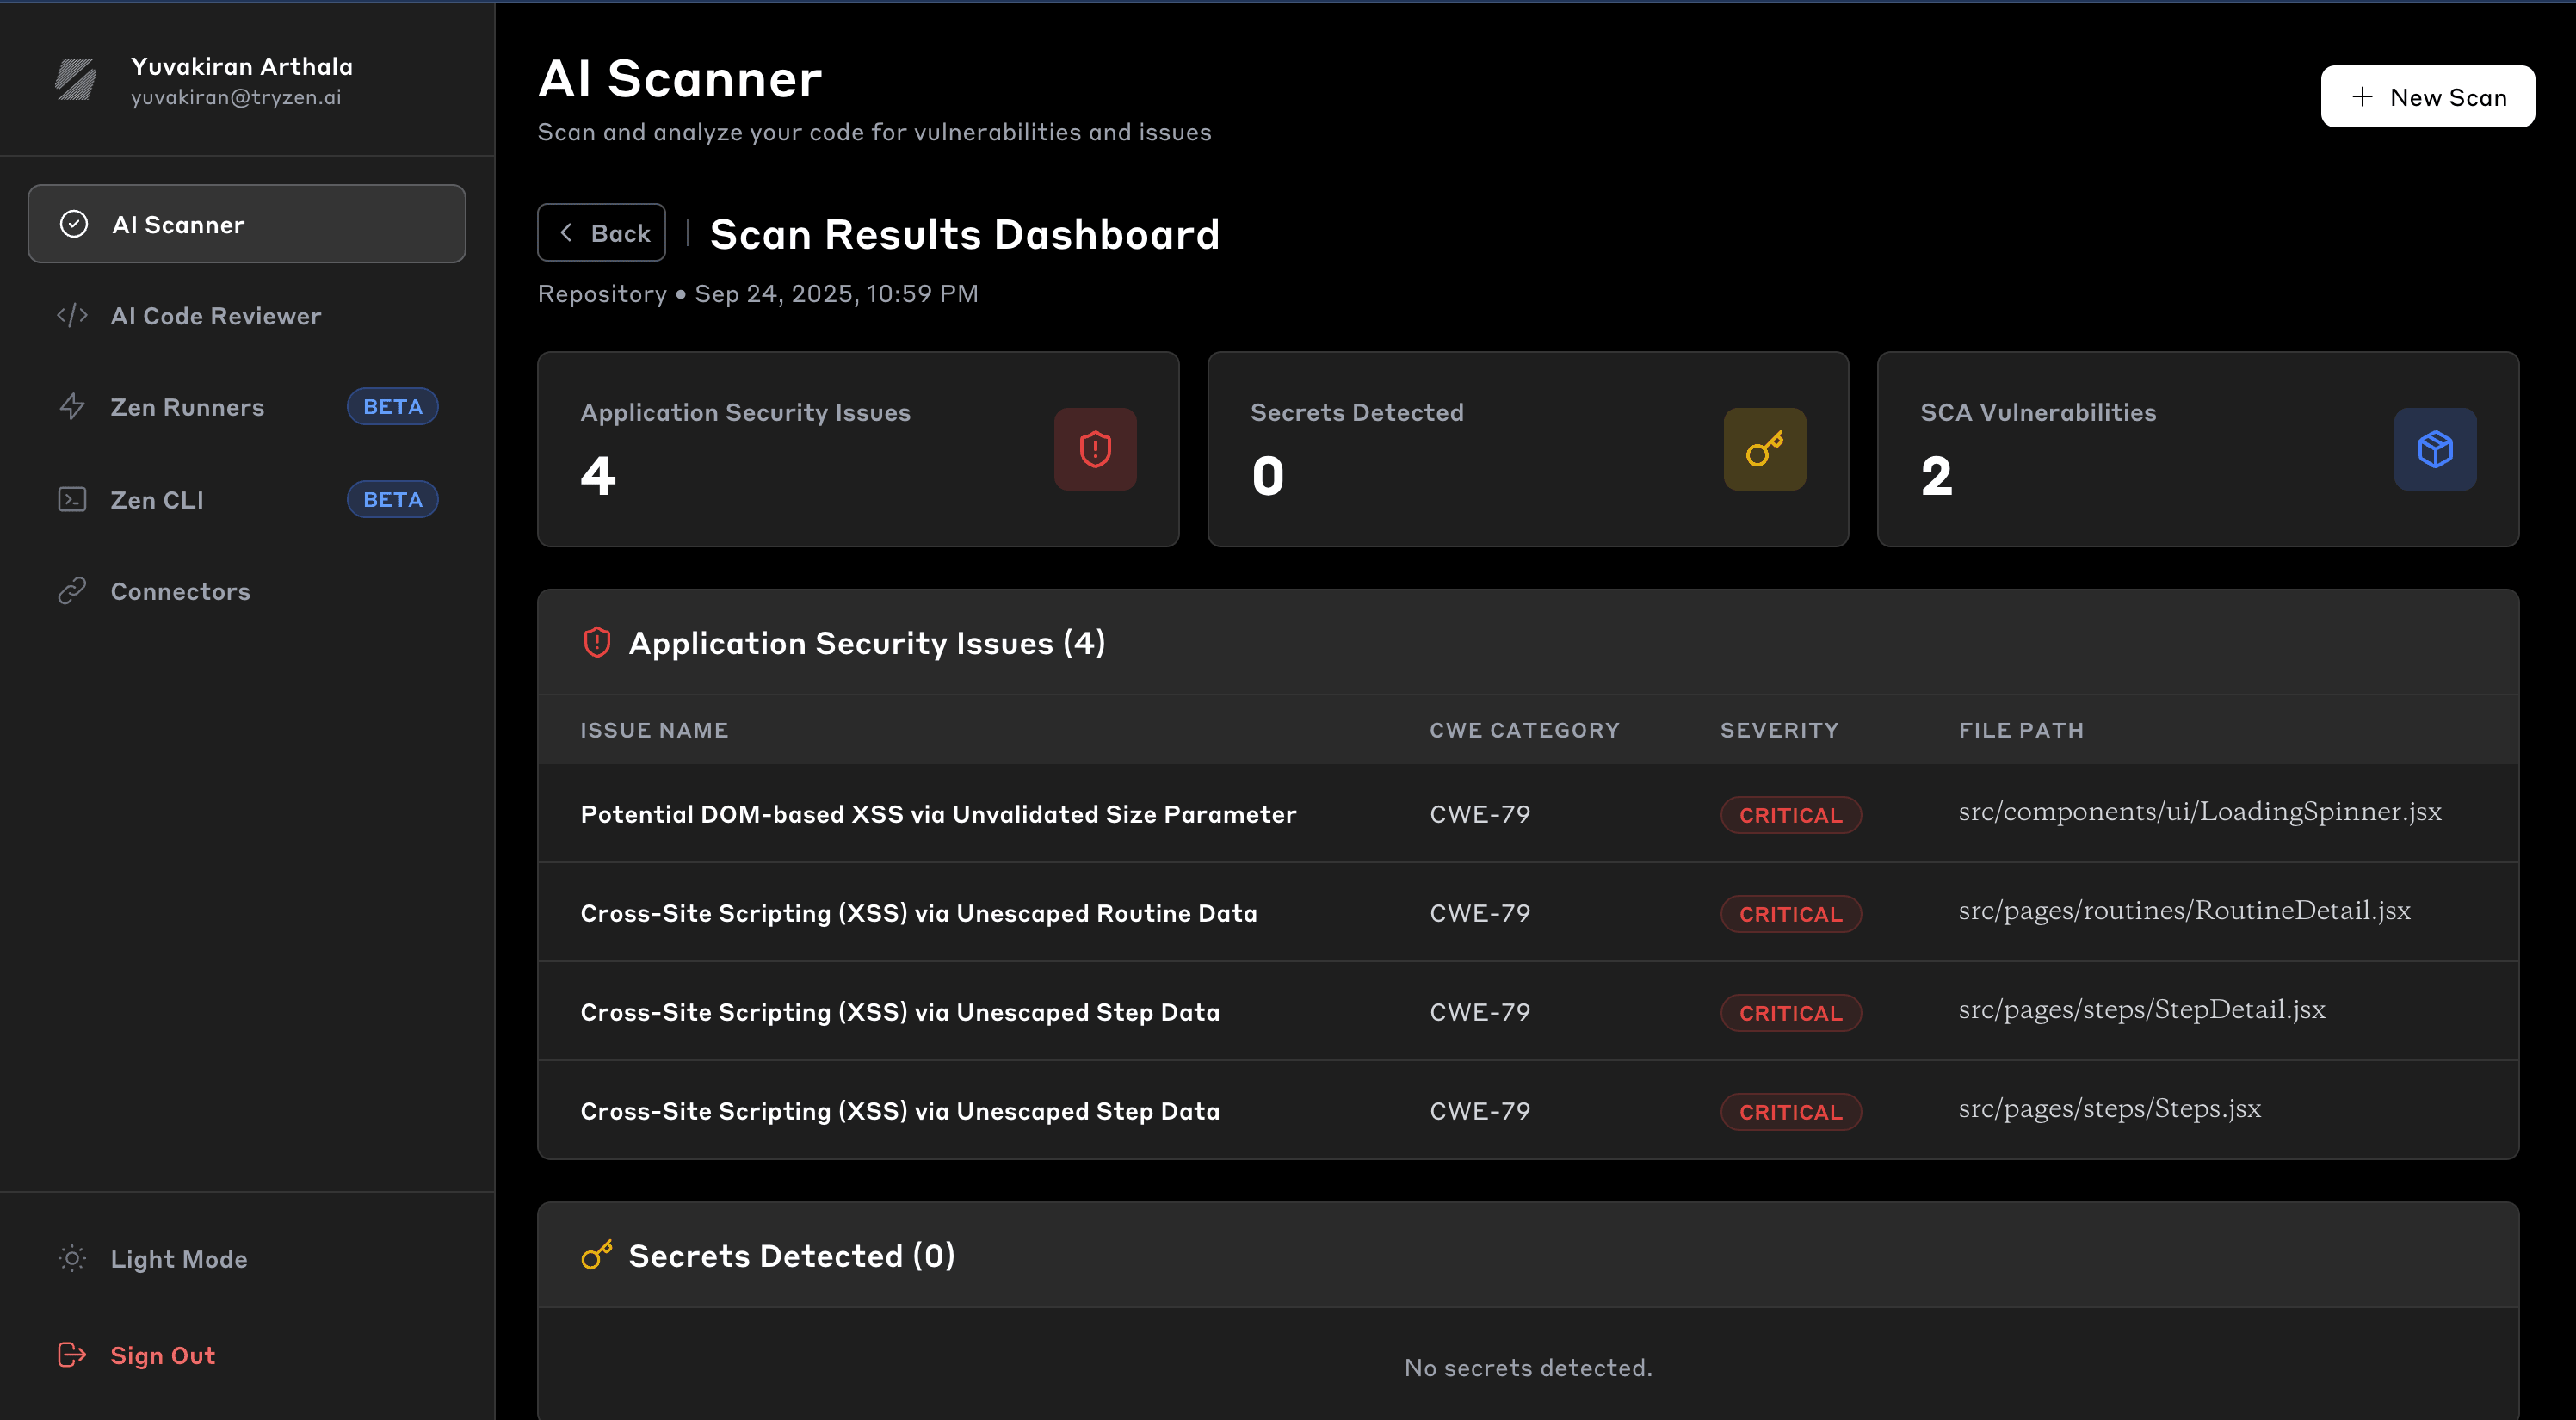Click the yellow key icon in Secrets Detected card

point(1764,449)
